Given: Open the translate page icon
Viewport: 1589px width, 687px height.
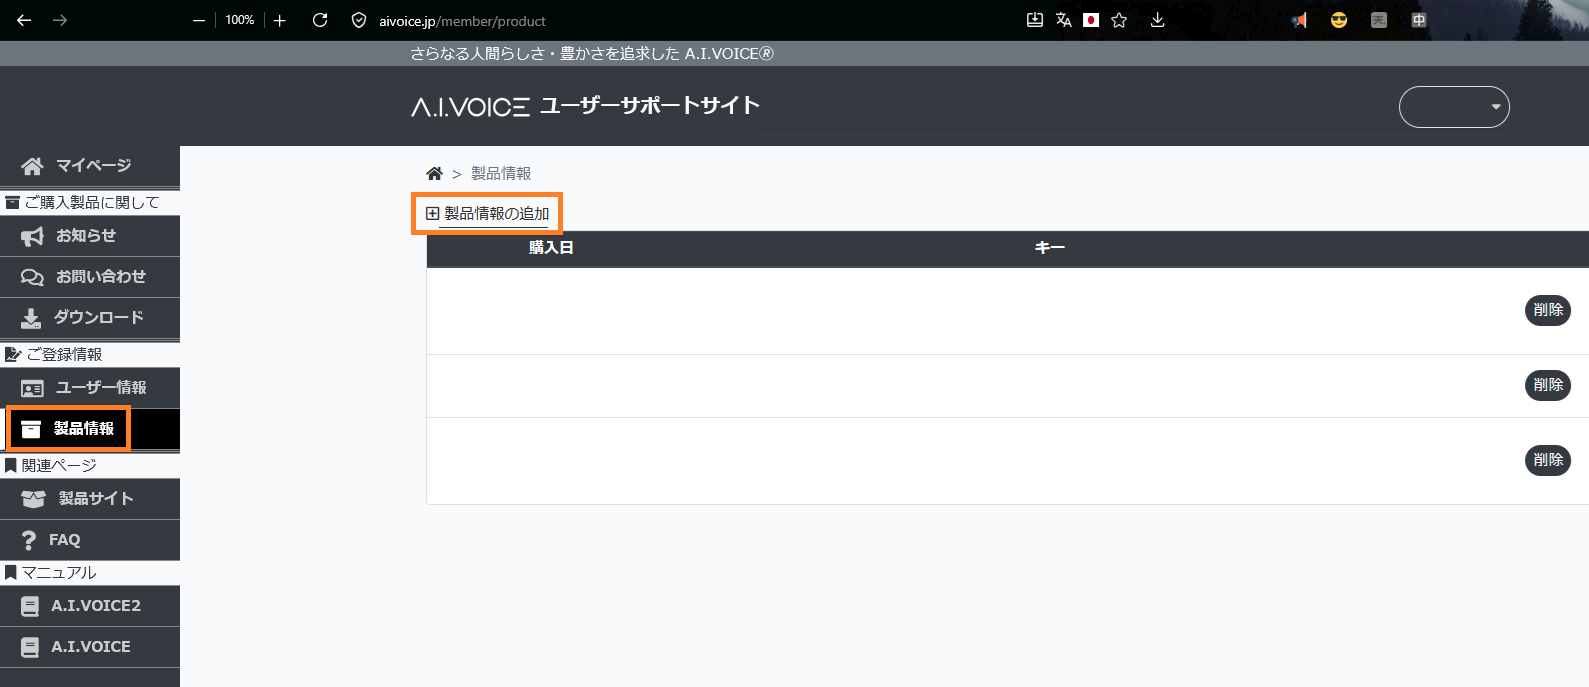Looking at the screenshot, I should tap(1064, 20).
